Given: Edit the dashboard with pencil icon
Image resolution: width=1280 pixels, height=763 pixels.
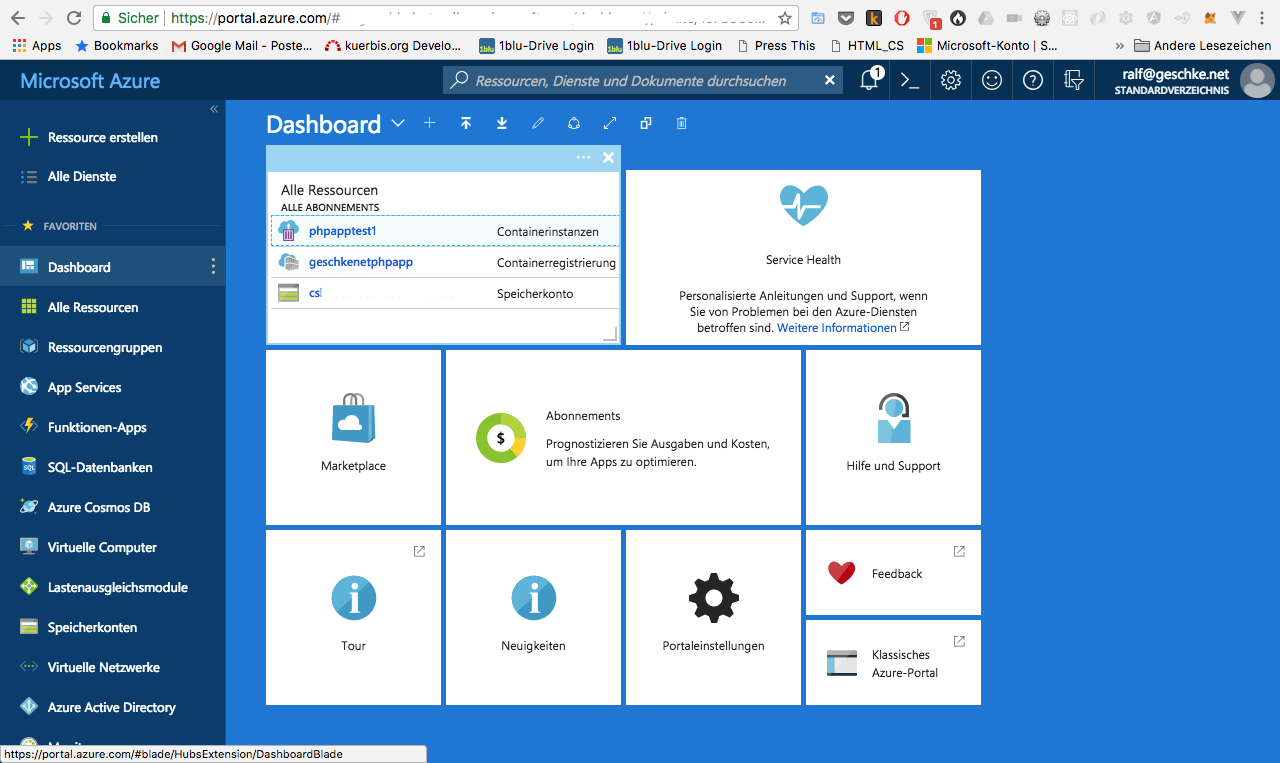Looking at the screenshot, I should pos(538,123).
